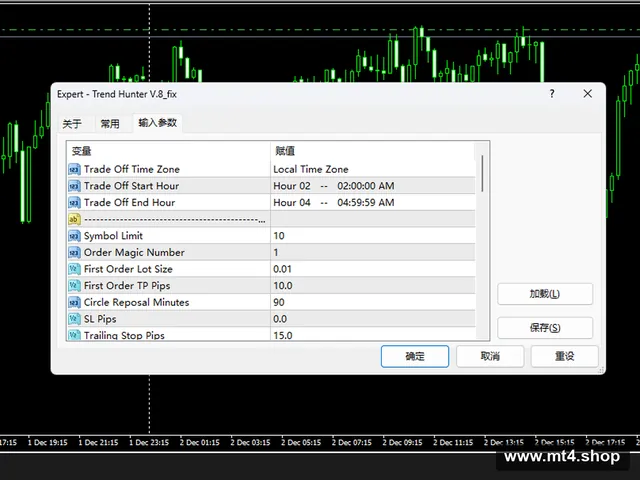Click the Trailing Stop Pips row icon
The image size is (640, 480).
(x=74, y=335)
